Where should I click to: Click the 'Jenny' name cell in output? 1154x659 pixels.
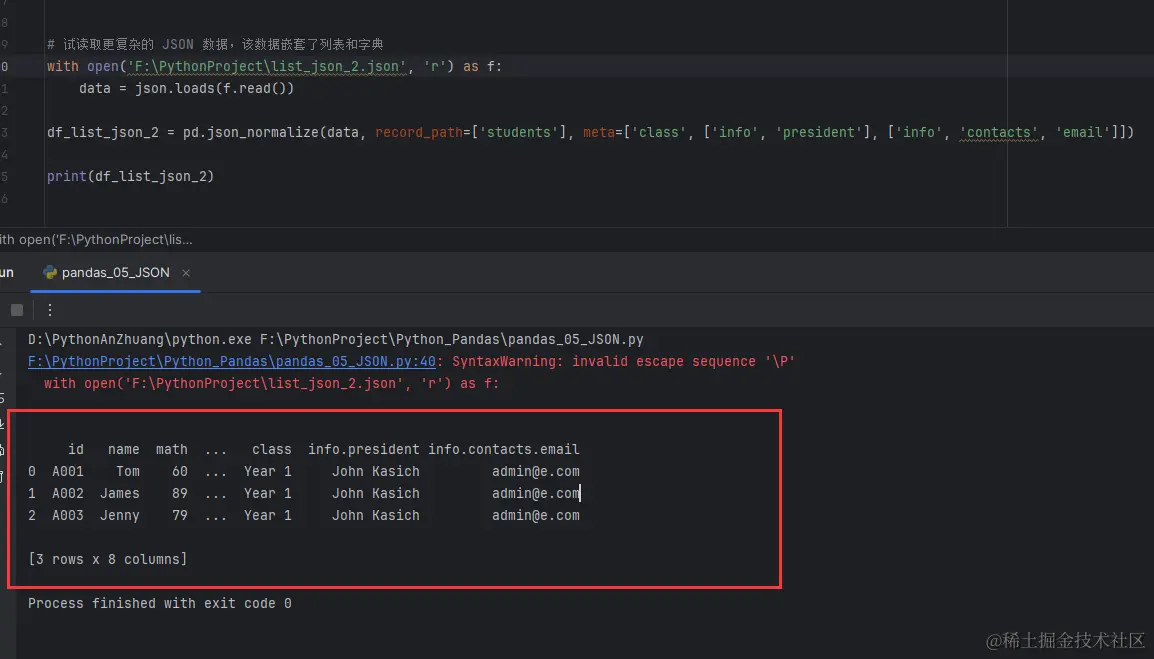(x=120, y=515)
